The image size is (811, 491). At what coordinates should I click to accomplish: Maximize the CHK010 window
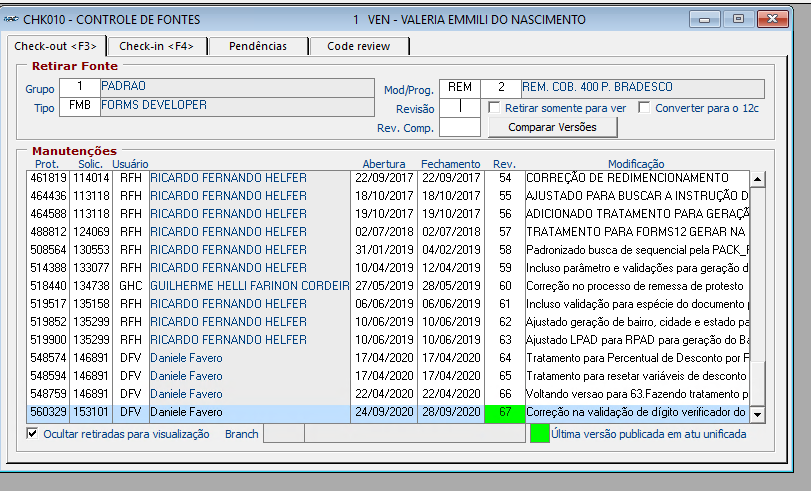pos(738,20)
